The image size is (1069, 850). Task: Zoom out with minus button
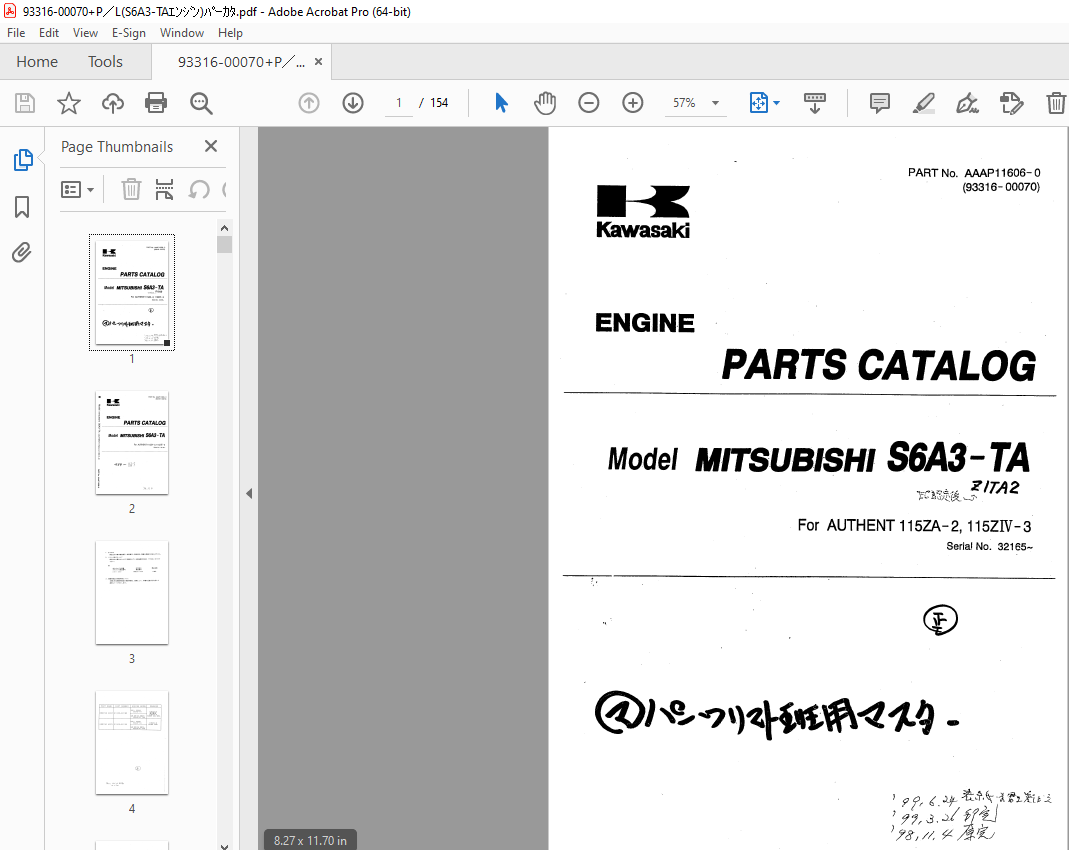tap(588, 103)
